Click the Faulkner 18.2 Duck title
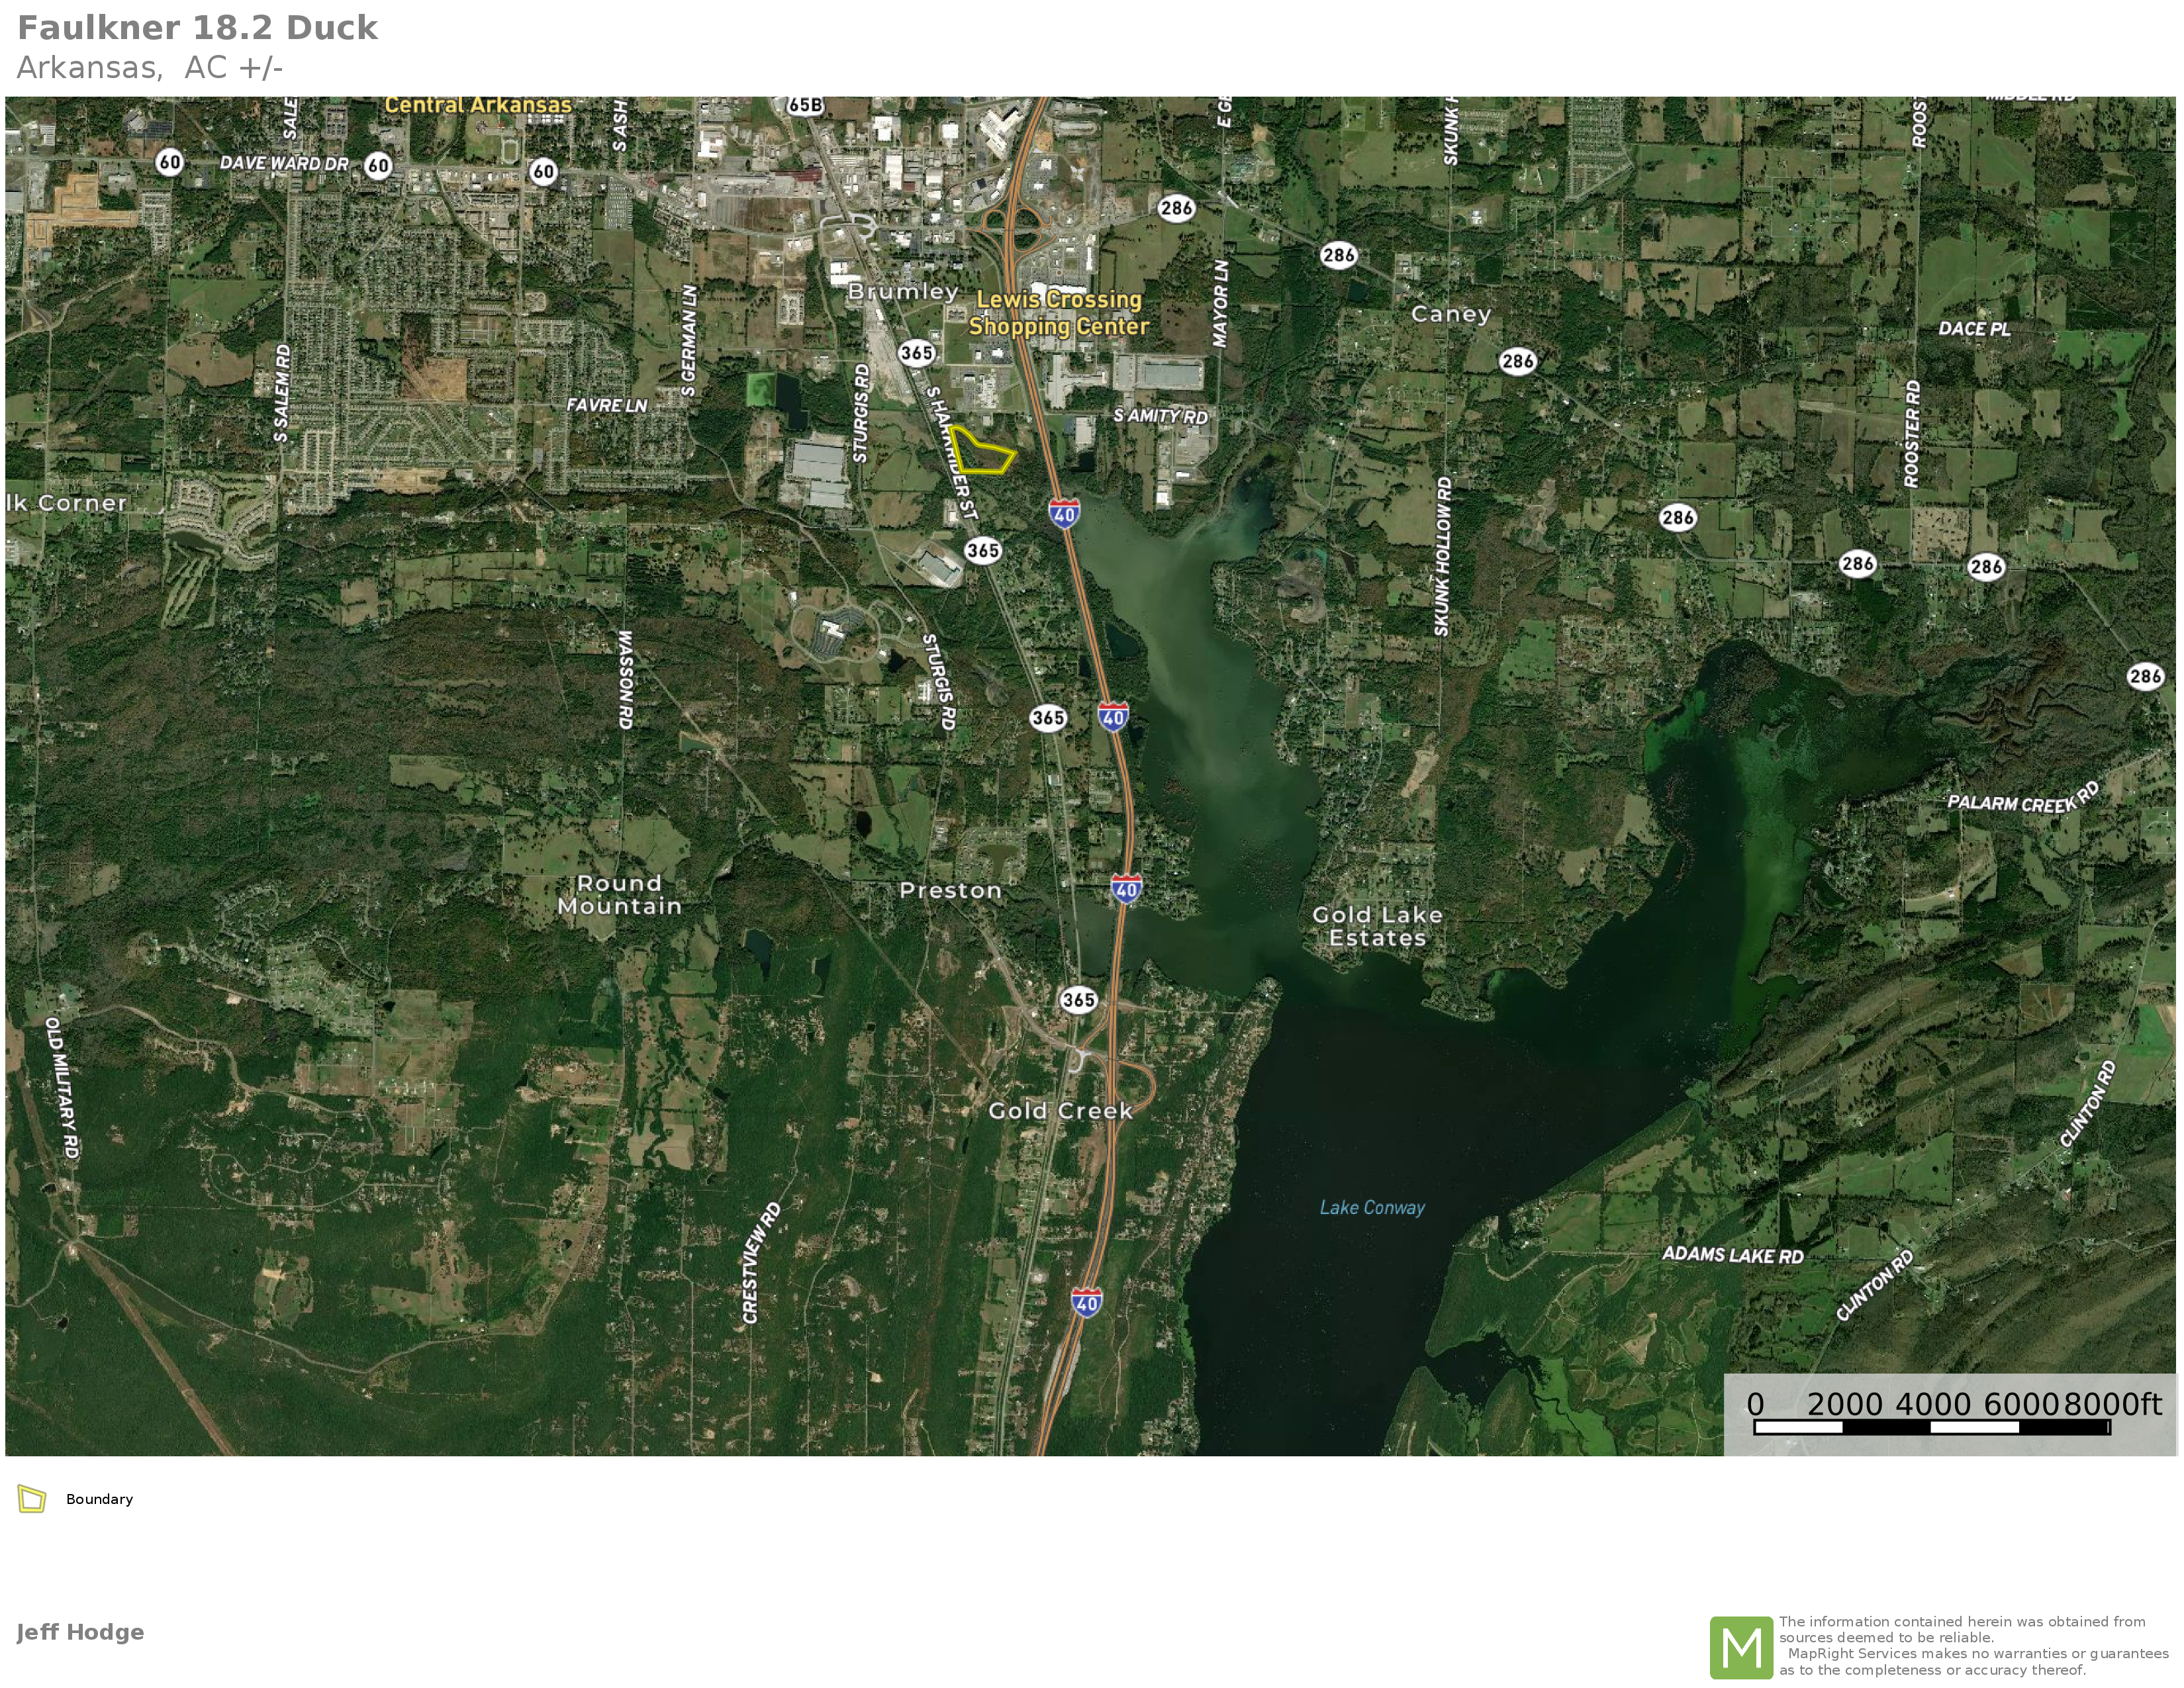The height and width of the screenshot is (1688, 2184). (x=198, y=28)
